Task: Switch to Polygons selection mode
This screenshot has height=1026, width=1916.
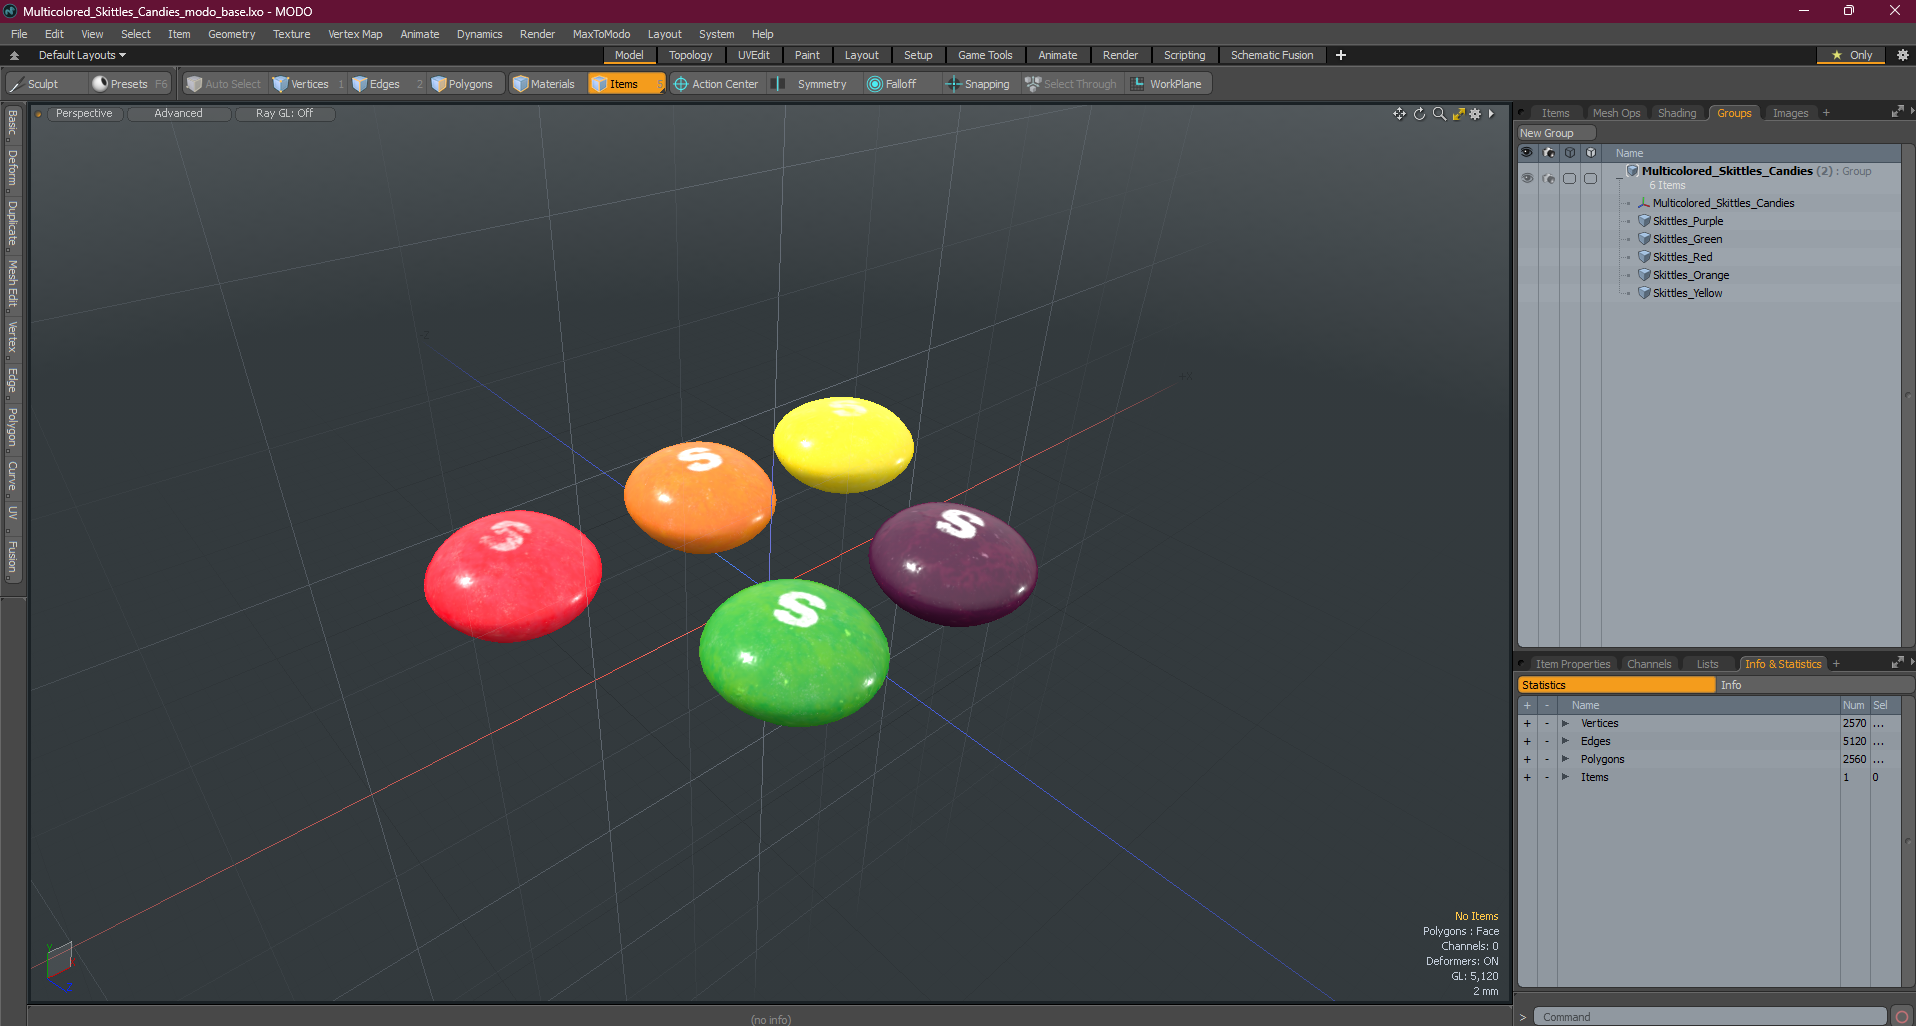Action: (x=467, y=84)
